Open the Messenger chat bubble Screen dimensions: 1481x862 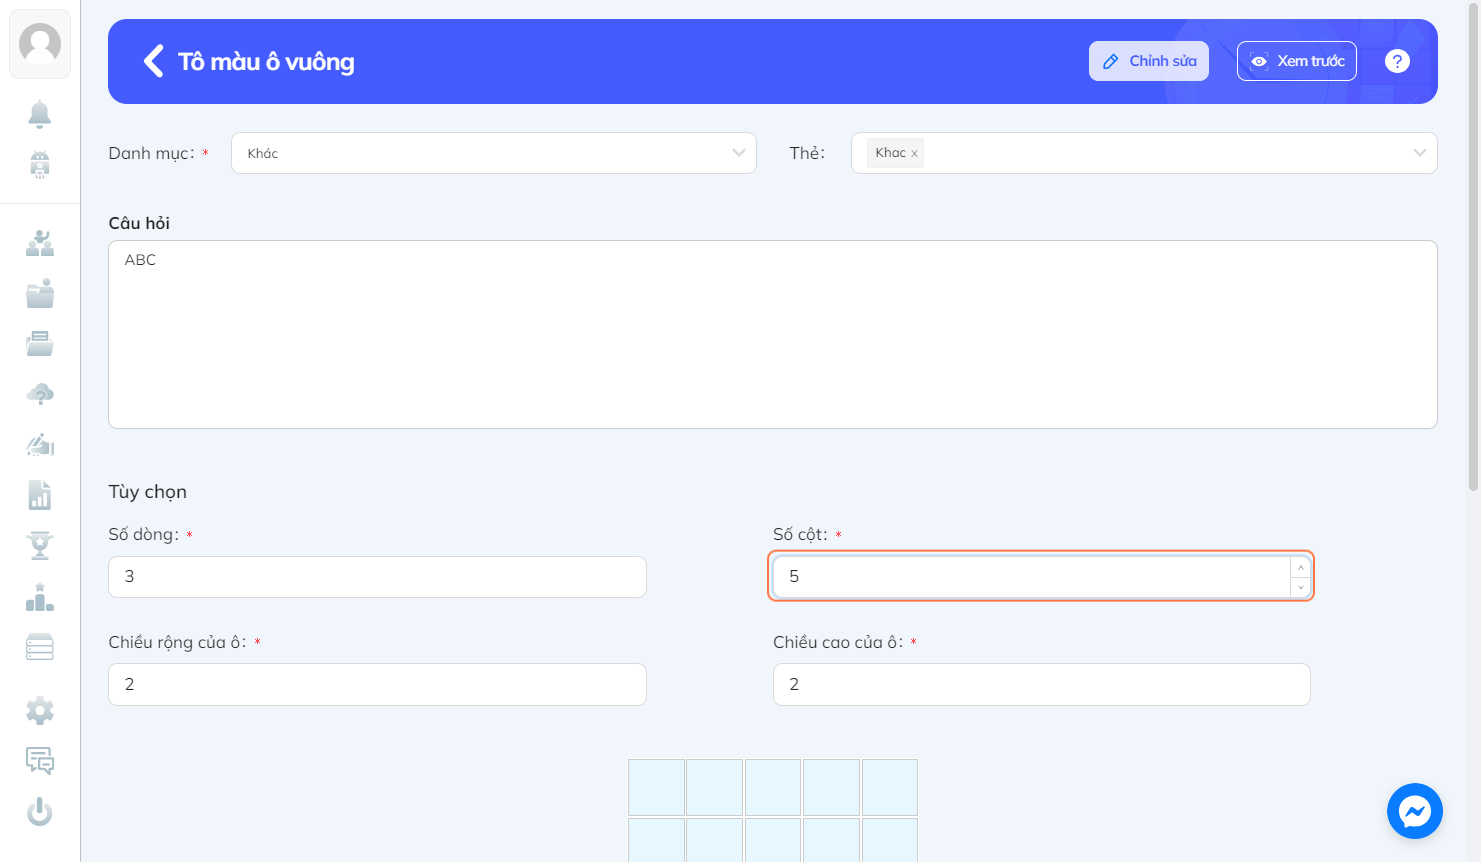click(x=1415, y=811)
